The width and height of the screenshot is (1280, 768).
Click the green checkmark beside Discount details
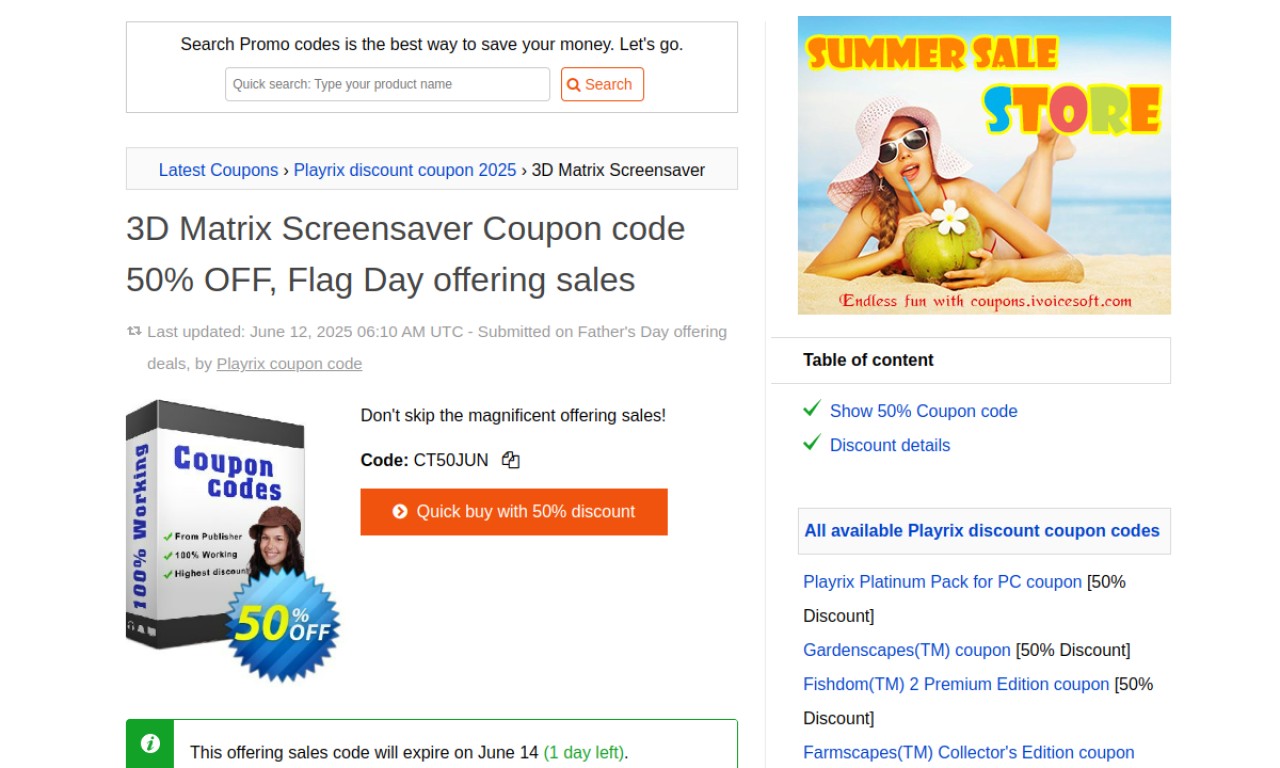(x=812, y=443)
